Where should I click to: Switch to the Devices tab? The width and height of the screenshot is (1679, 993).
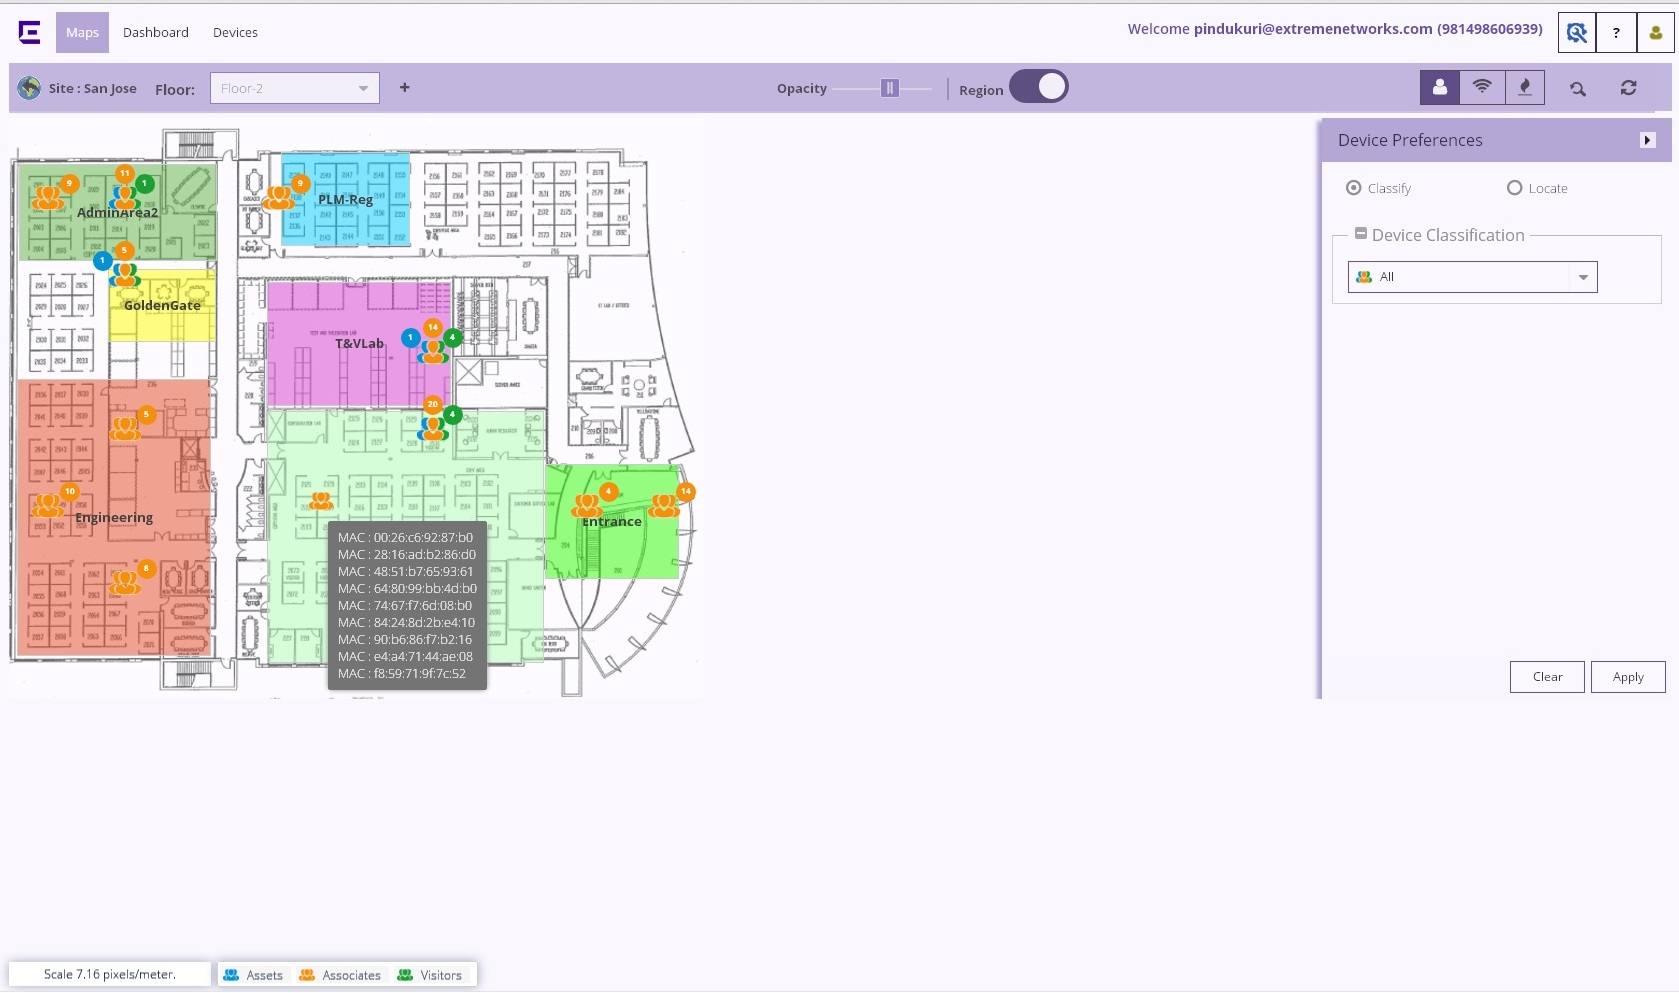point(235,33)
